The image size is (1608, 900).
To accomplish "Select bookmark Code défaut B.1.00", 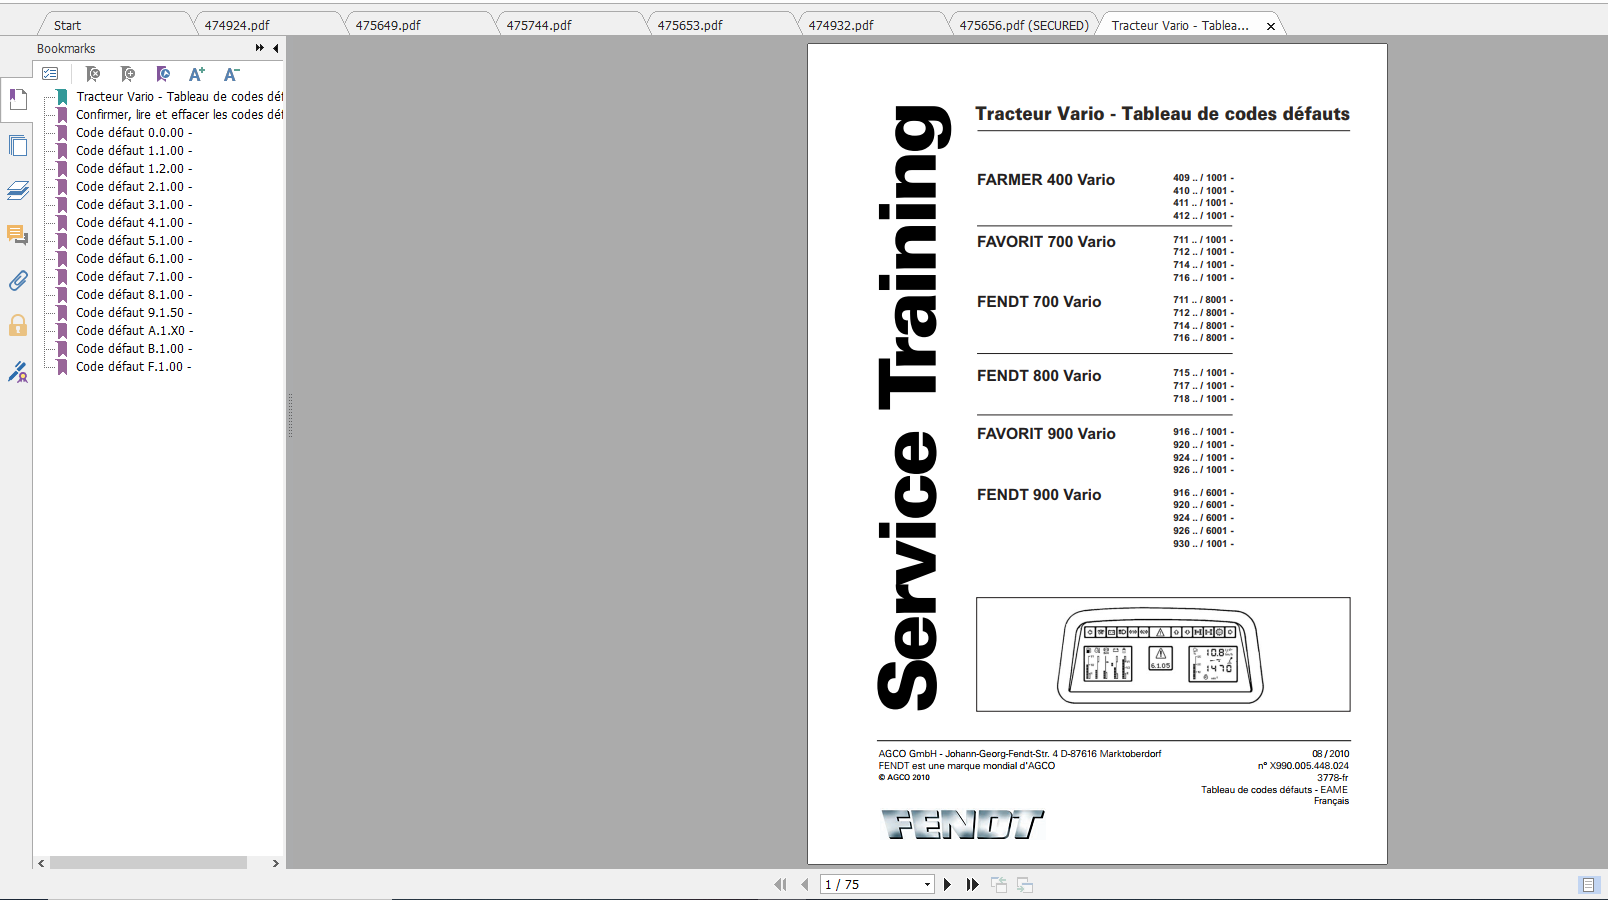I will 134,349.
